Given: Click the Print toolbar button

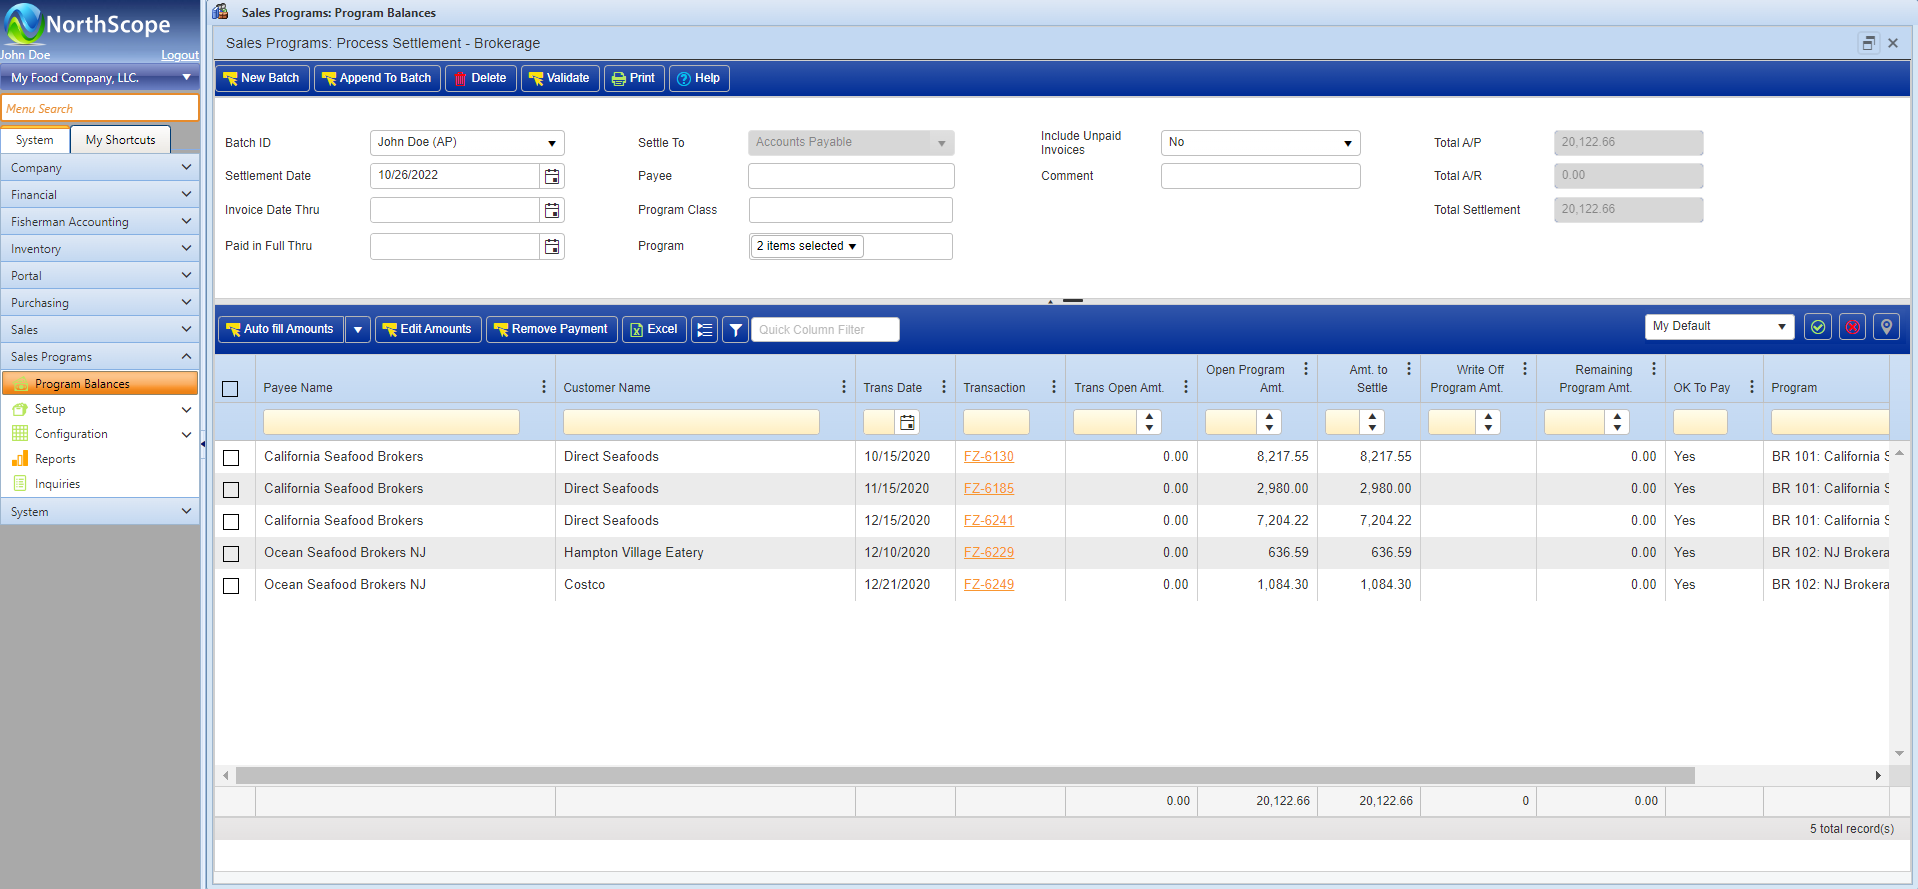Looking at the screenshot, I should click(634, 78).
